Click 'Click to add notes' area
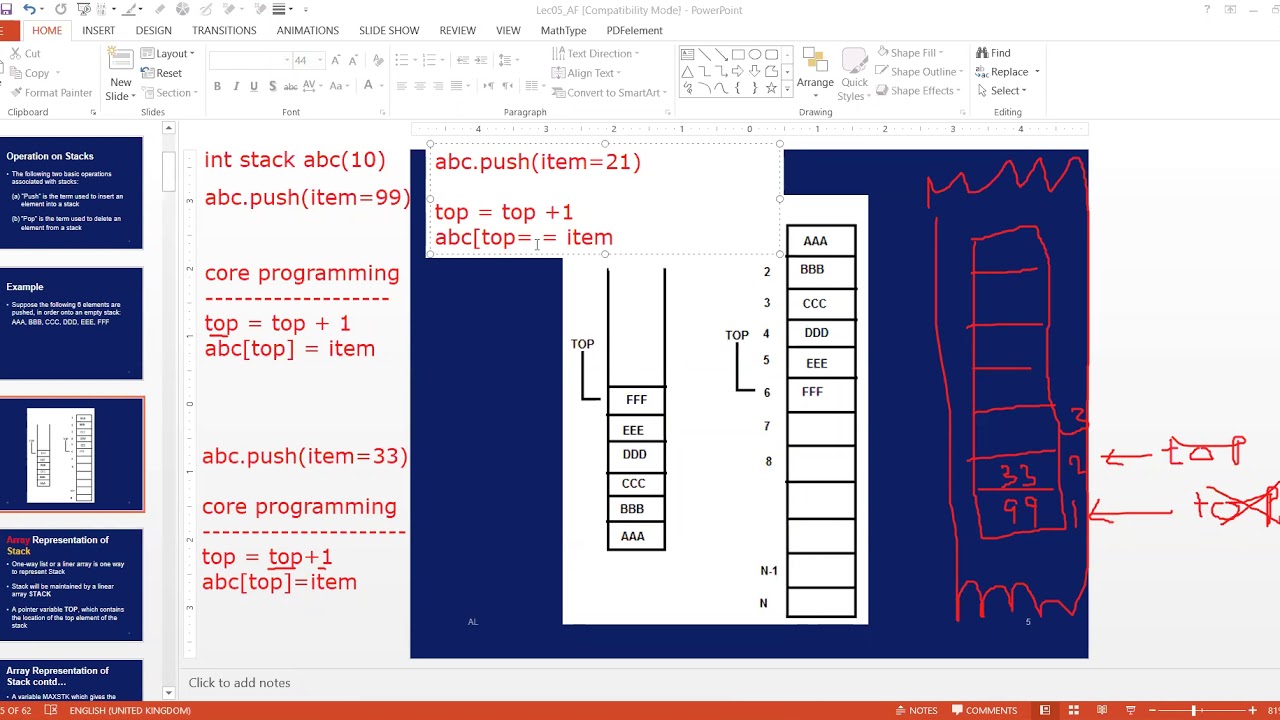1280x720 pixels. click(239, 683)
